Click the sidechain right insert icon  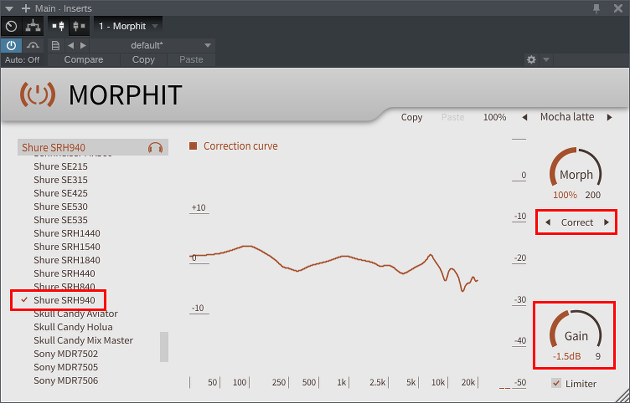point(78,27)
